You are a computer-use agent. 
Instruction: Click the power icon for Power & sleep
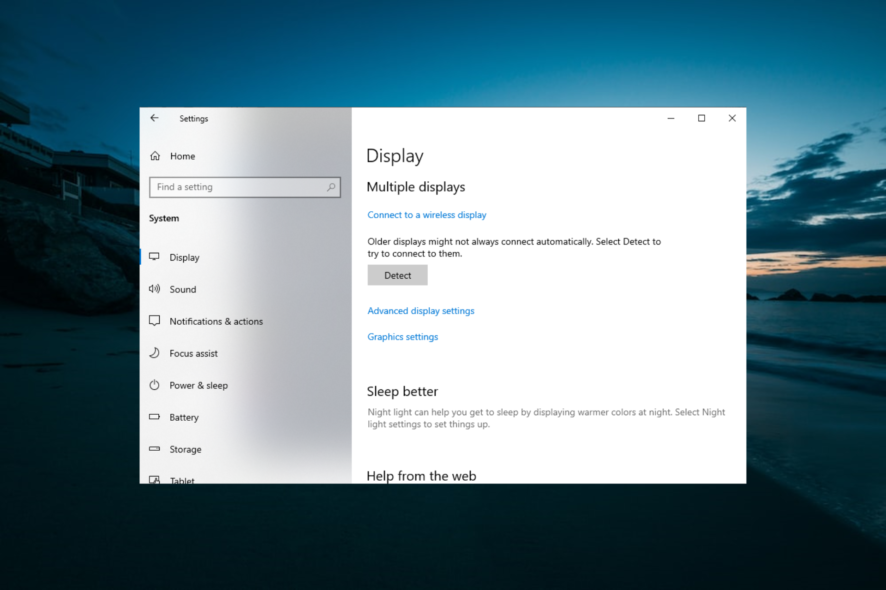pyautogui.click(x=154, y=385)
